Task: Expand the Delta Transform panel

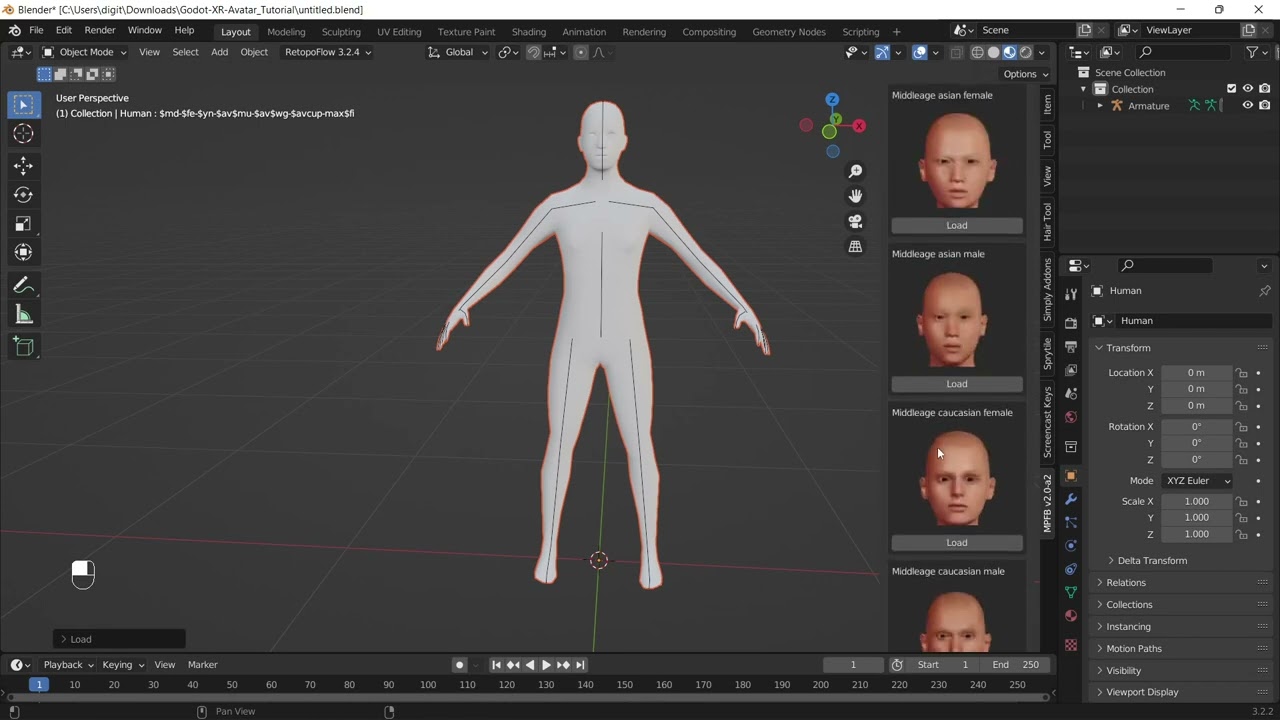Action: click(1152, 560)
